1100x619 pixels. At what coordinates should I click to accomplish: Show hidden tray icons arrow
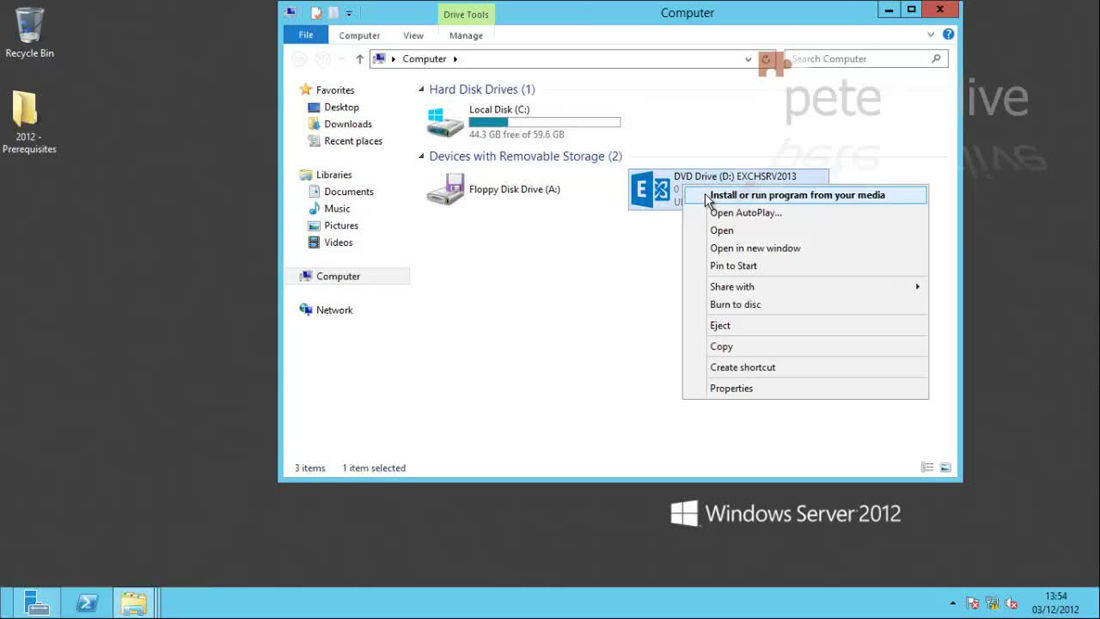[x=953, y=604]
